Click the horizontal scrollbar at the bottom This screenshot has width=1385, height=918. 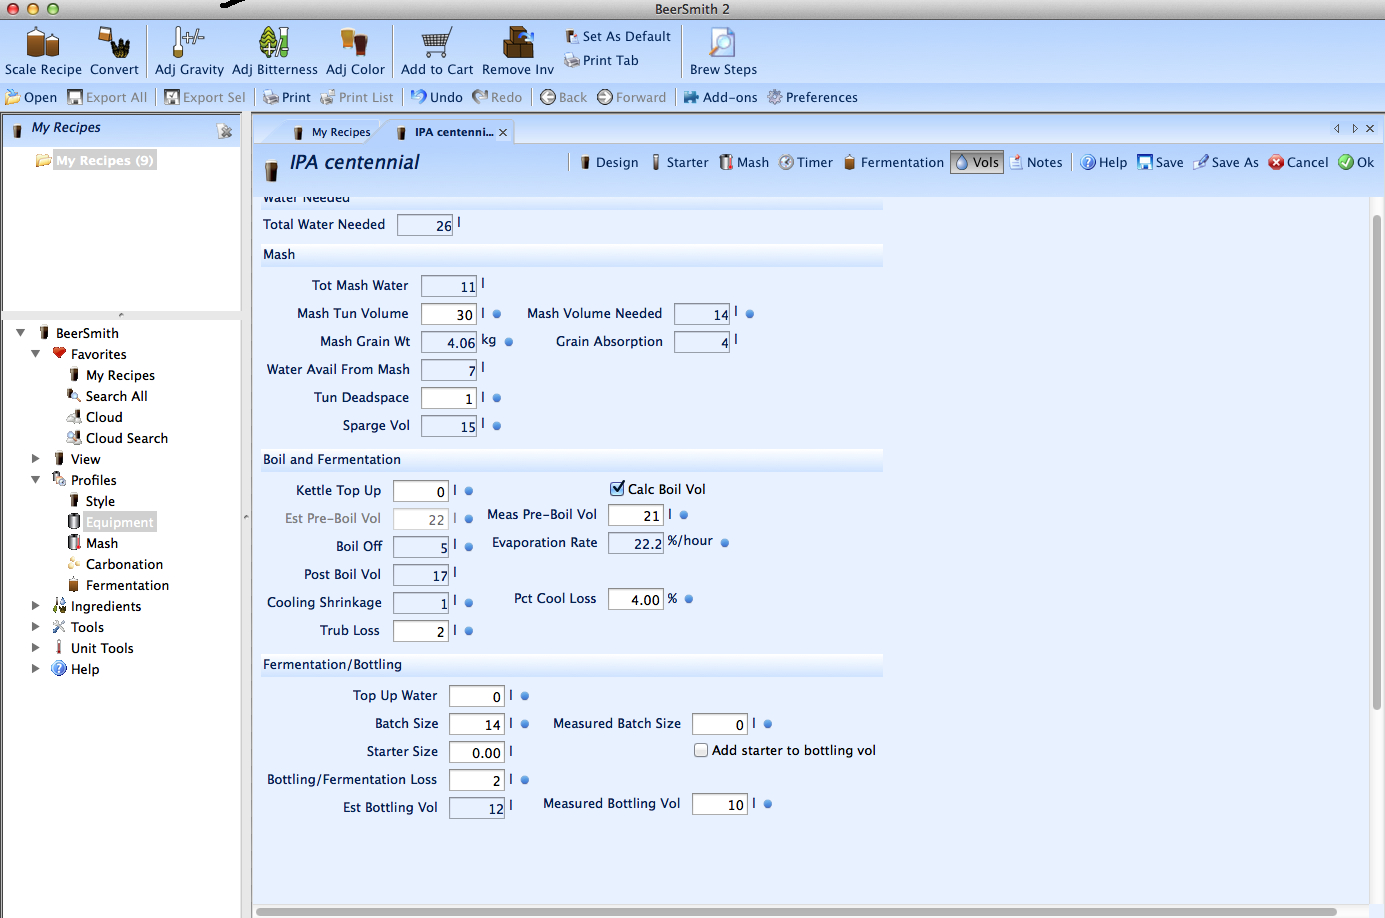click(x=796, y=911)
